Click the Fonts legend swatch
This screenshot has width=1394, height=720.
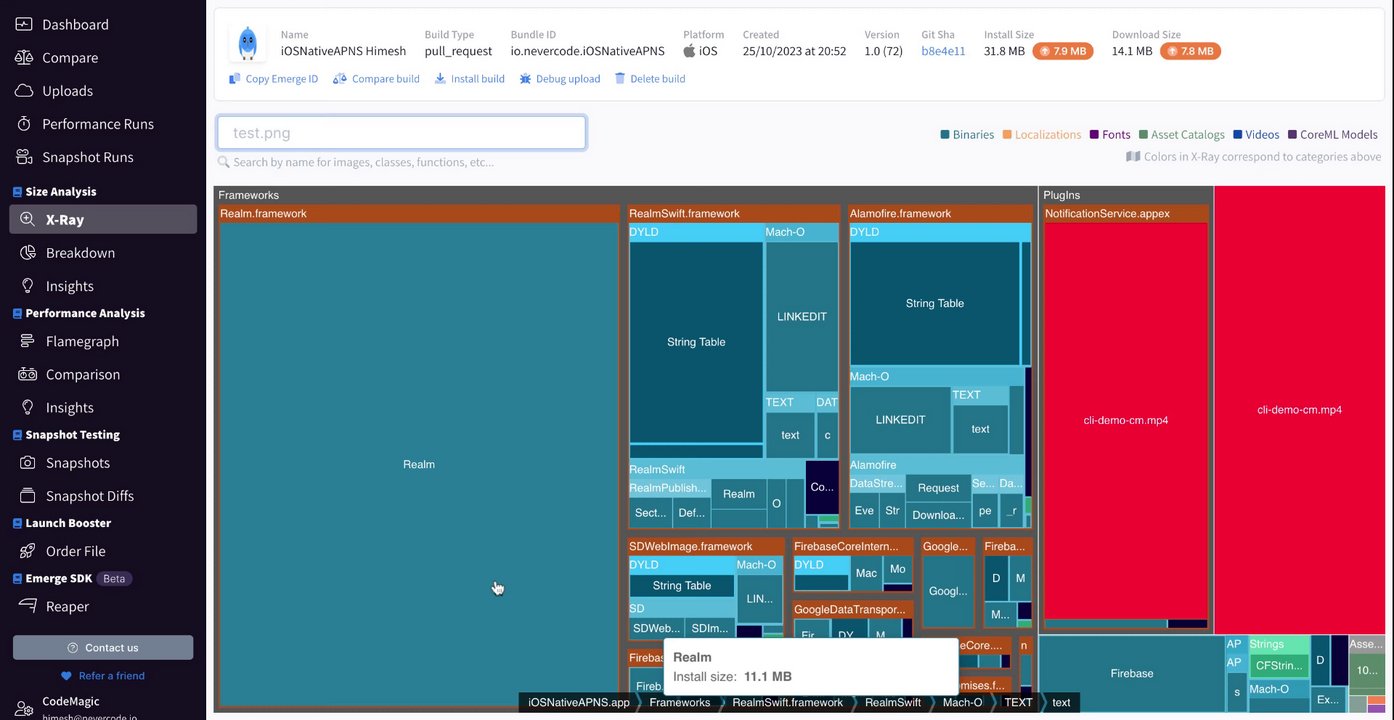tap(1094, 134)
